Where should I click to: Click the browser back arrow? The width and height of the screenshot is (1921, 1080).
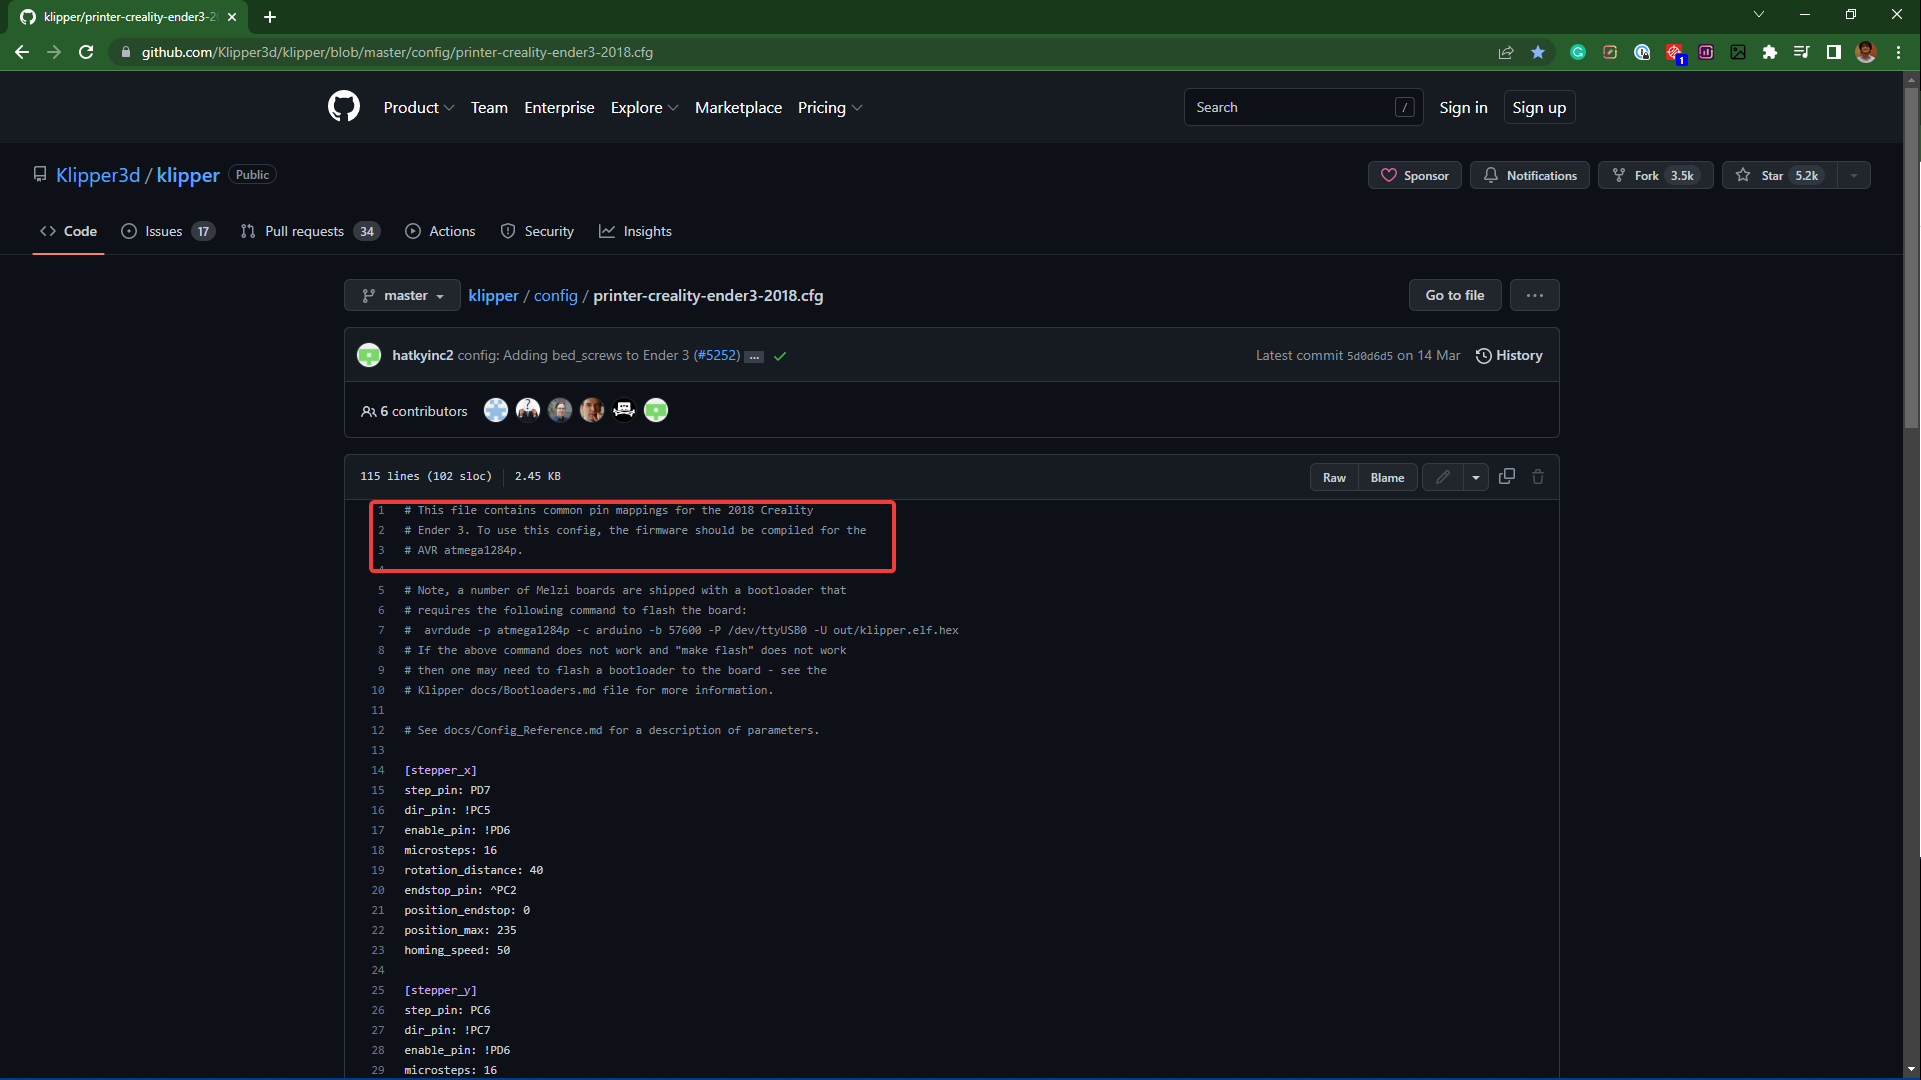pyautogui.click(x=22, y=52)
